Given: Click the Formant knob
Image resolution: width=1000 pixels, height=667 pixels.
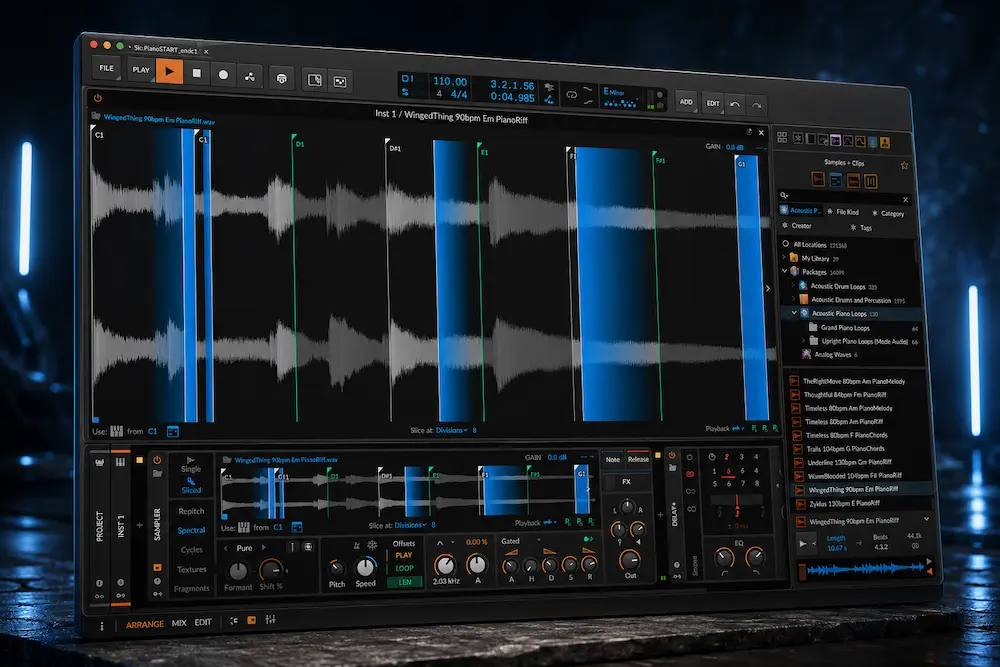Looking at the screenshot, I should click(x=238, y=571).
